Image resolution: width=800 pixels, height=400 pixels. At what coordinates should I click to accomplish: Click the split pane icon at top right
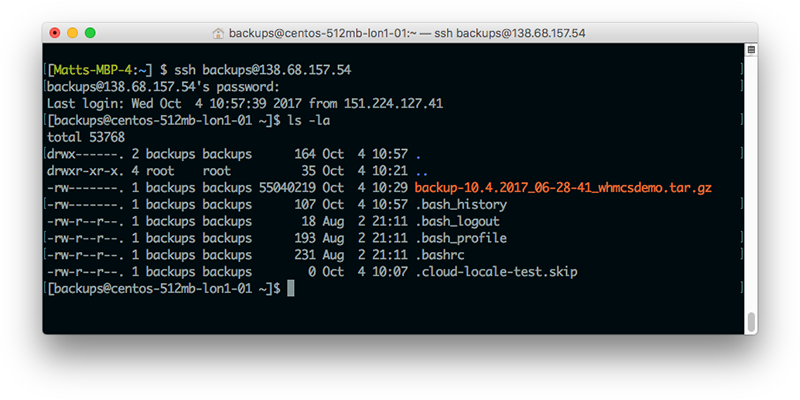tap(751, 49)
